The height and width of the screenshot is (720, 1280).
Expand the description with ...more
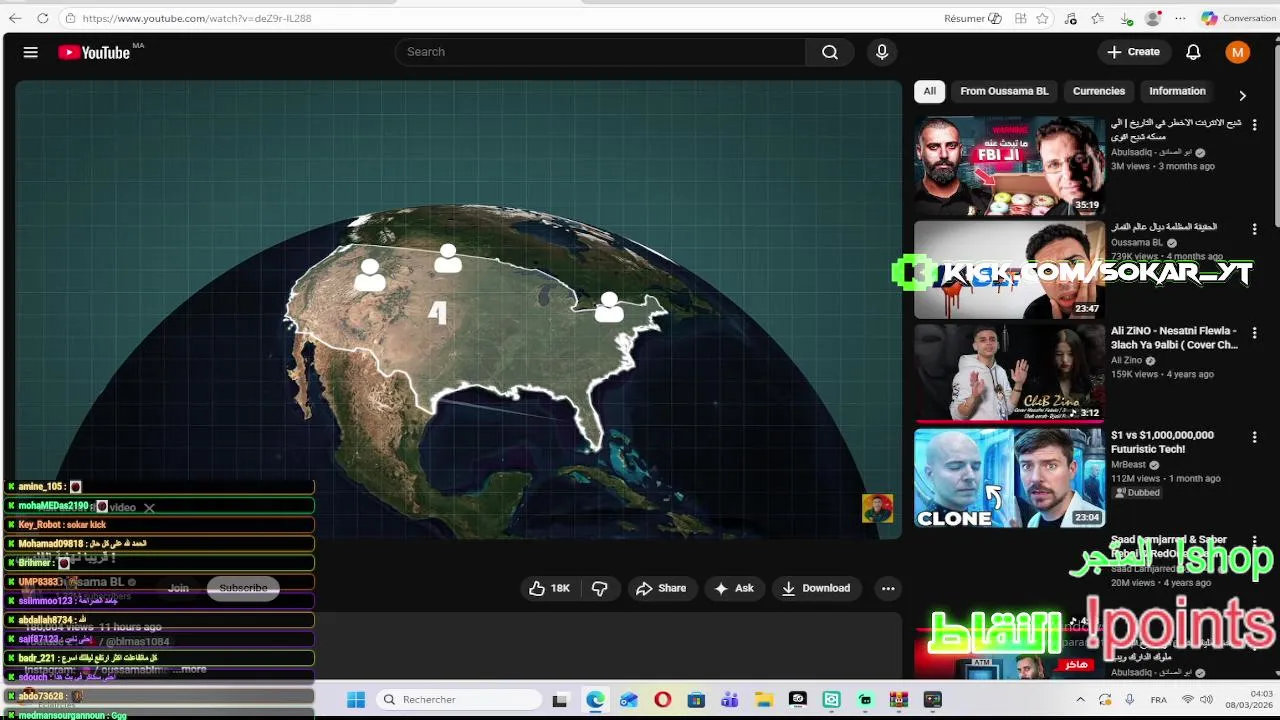point(190,669)
